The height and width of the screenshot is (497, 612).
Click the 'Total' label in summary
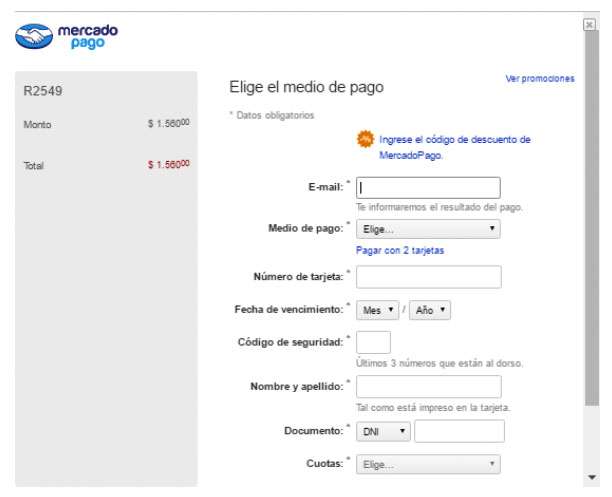click(x=34, y=166)
